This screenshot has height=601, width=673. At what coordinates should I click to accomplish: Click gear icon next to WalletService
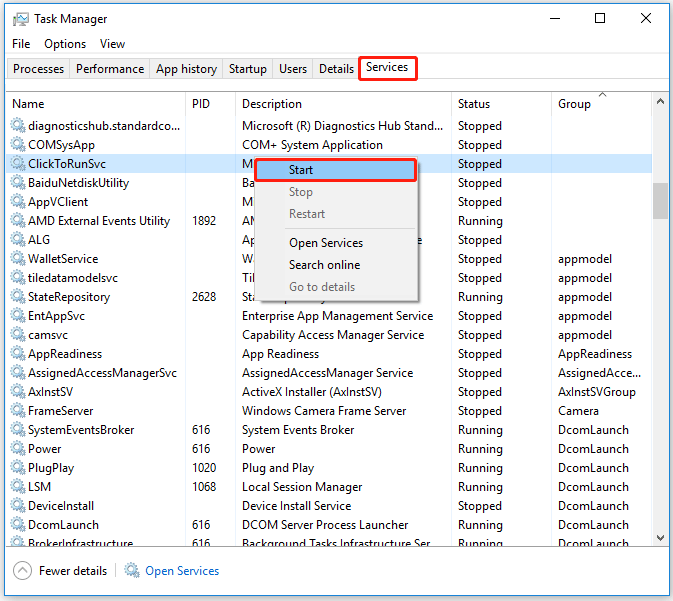18,258
